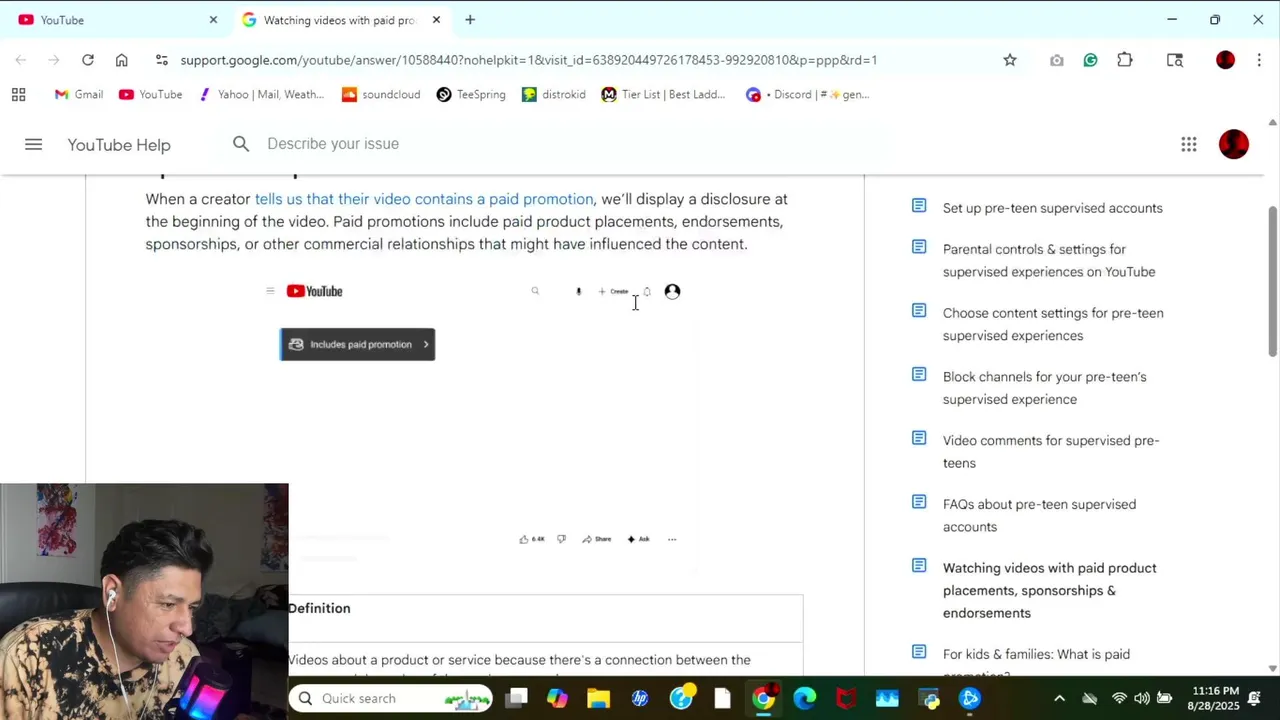The width and height of the screenshot is (1280, 720).
Task: Open the YouTube bookmark
Action: (151, 95)
